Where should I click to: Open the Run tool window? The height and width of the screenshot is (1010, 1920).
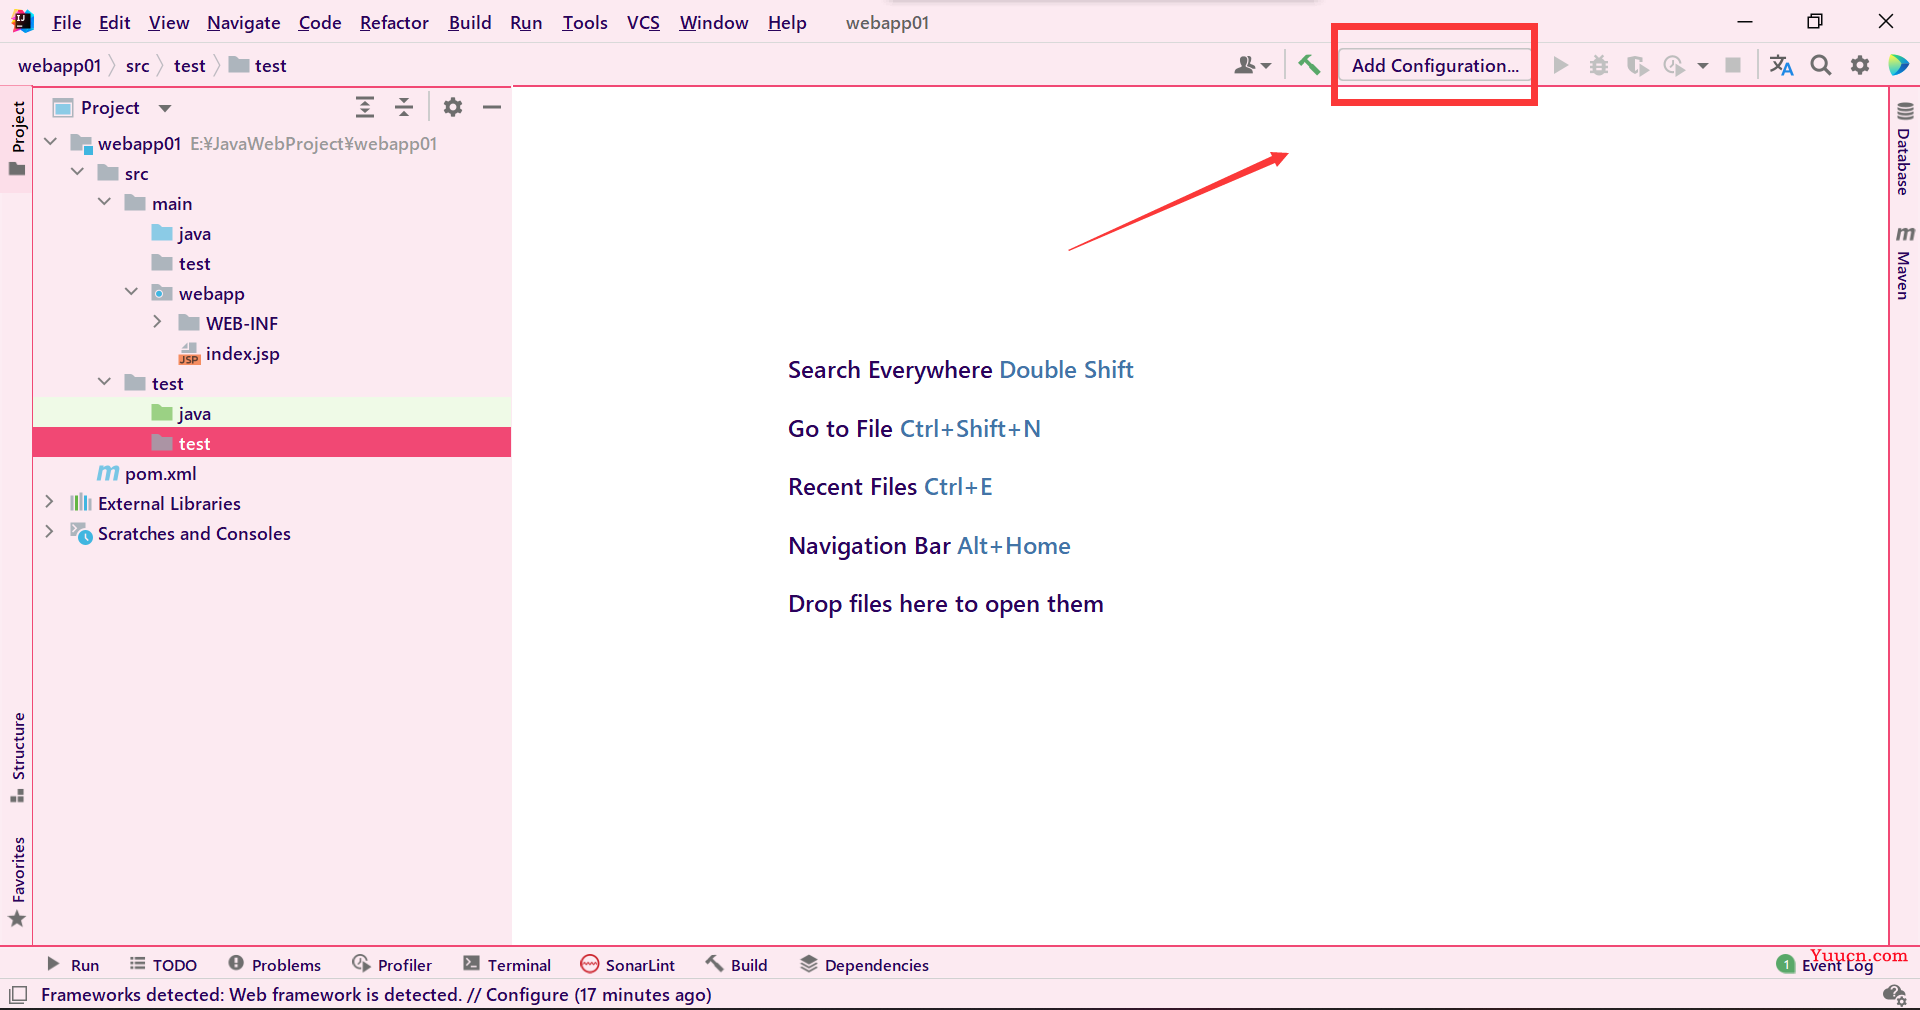[73, 965]
